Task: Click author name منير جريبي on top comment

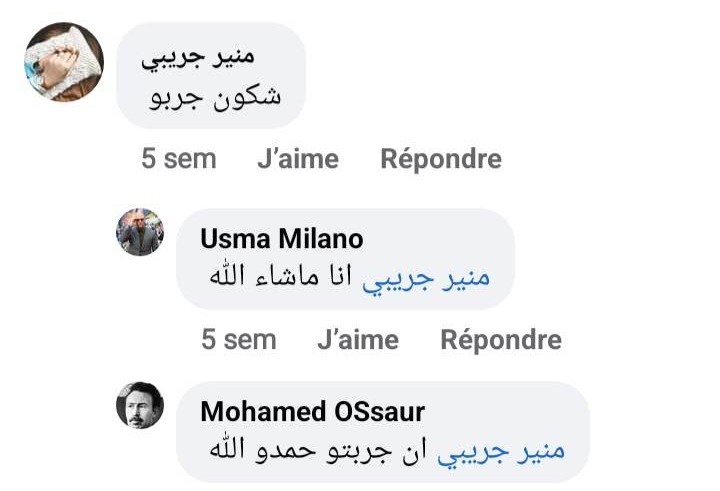Action: tap(212, 57)
